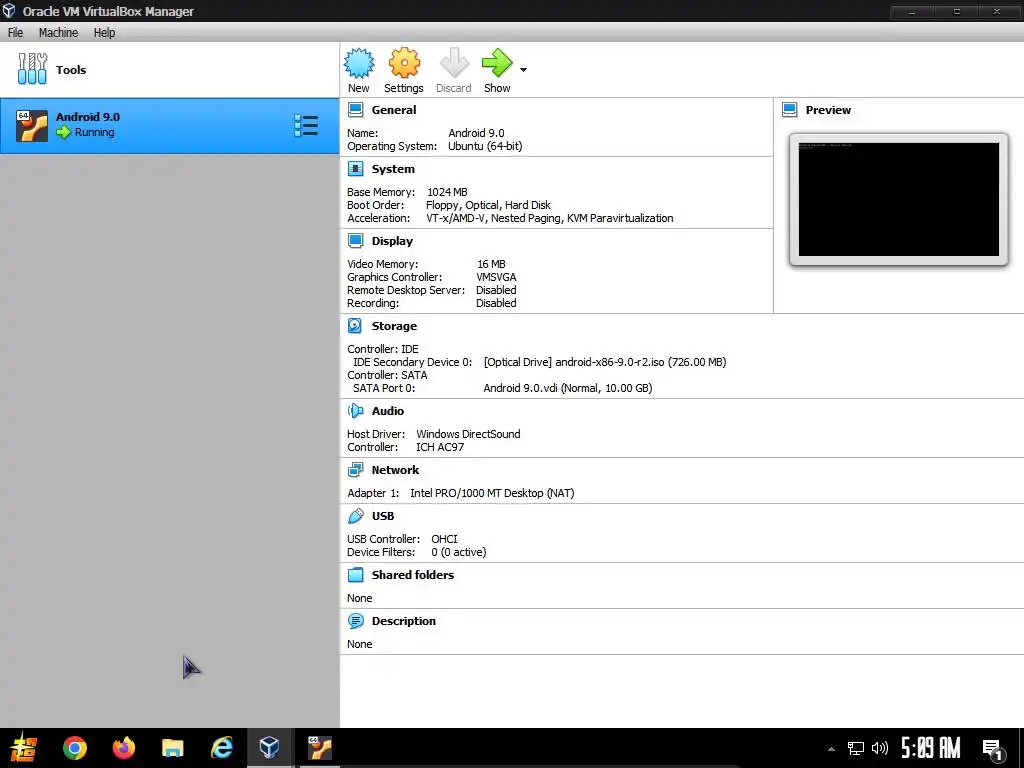Open the Tools wrench icon

[32, 69]
